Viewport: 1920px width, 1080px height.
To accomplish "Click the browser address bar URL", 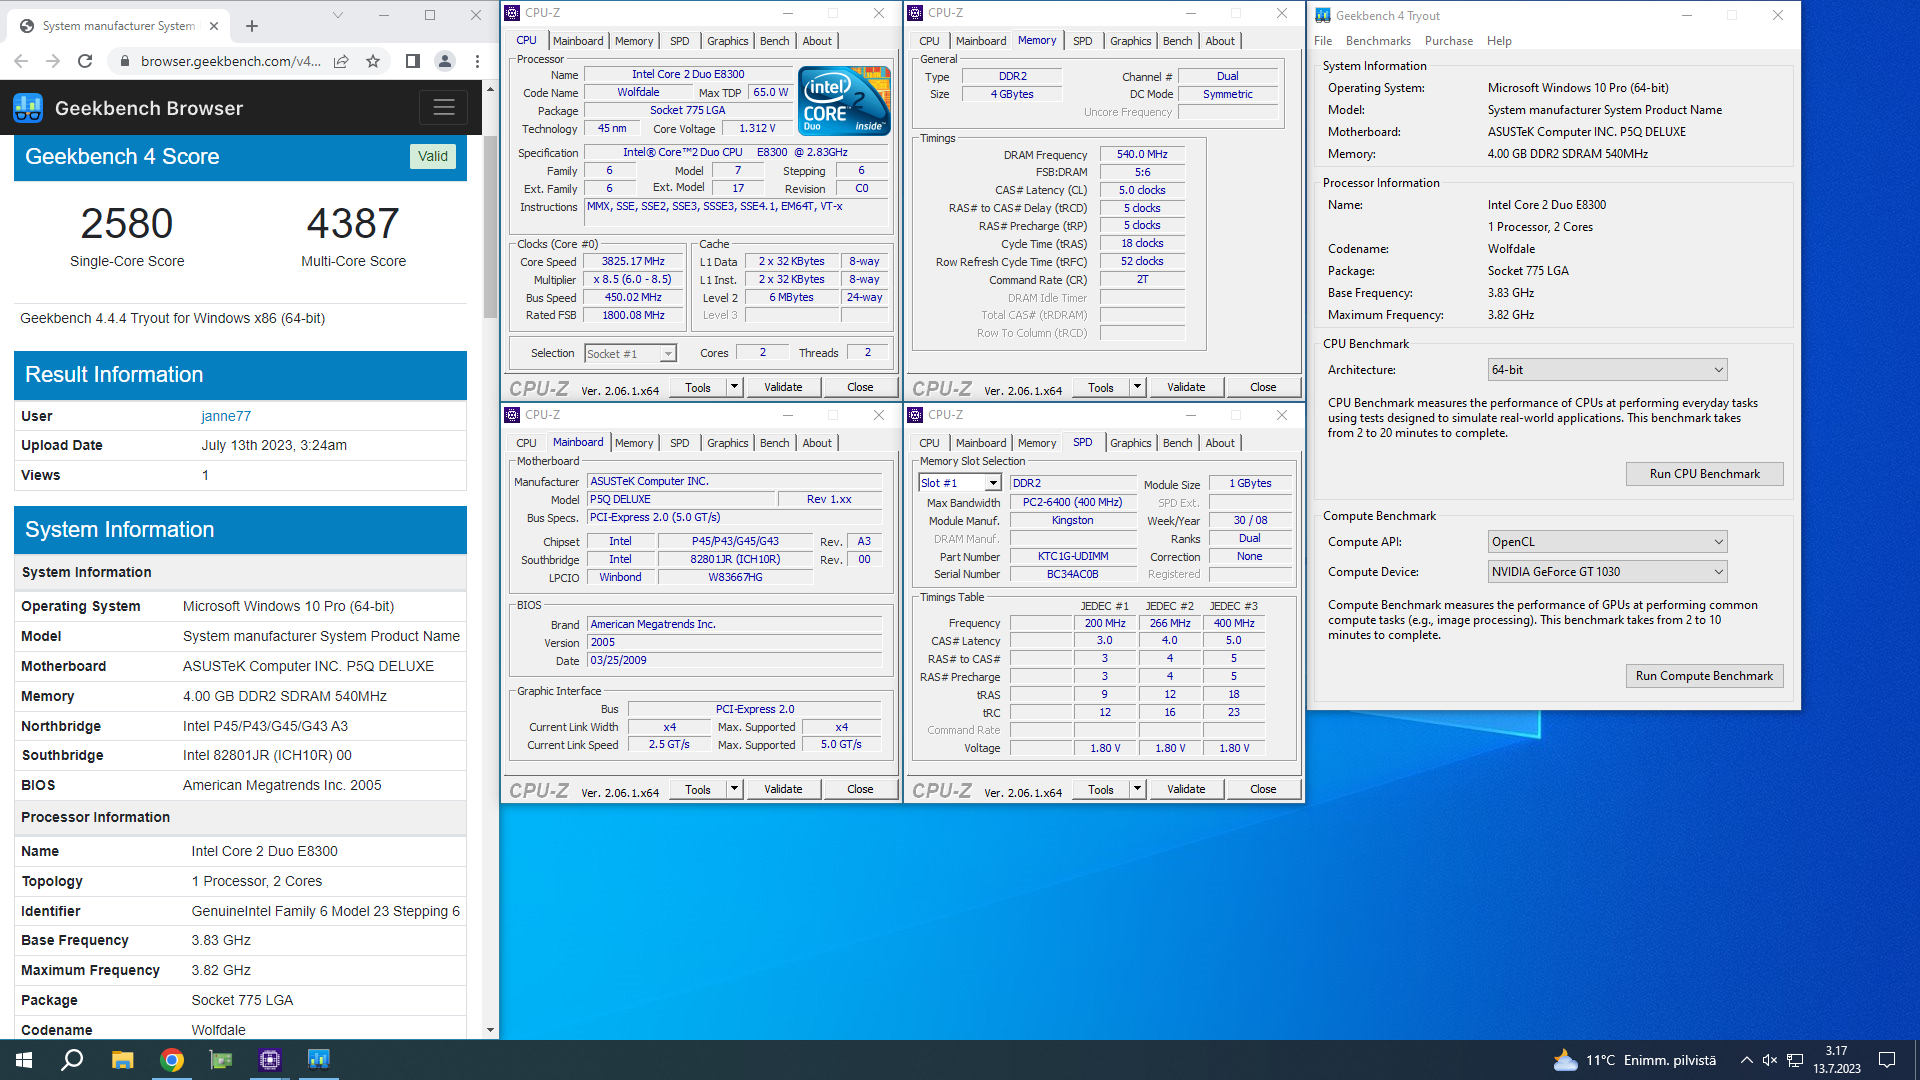I will coord(230,61).
